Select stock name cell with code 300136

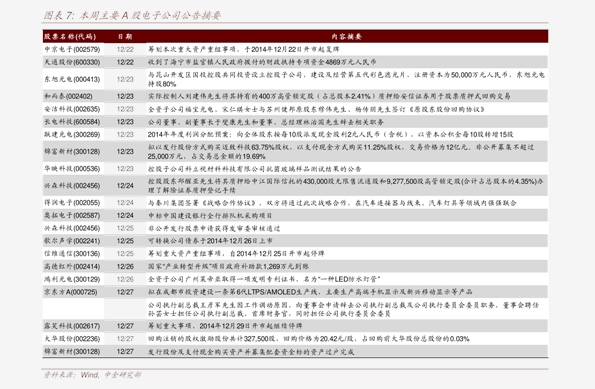click(x=72, y=254)
